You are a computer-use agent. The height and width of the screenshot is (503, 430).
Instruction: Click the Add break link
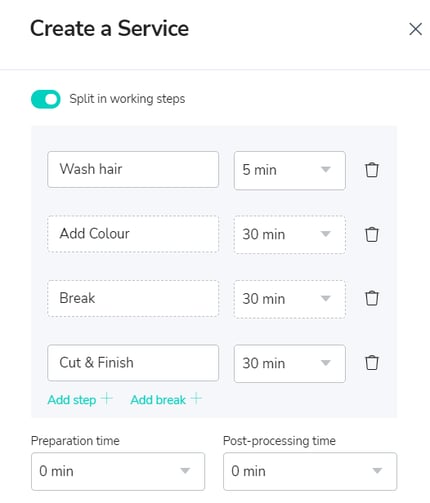(x=158, y=400)
